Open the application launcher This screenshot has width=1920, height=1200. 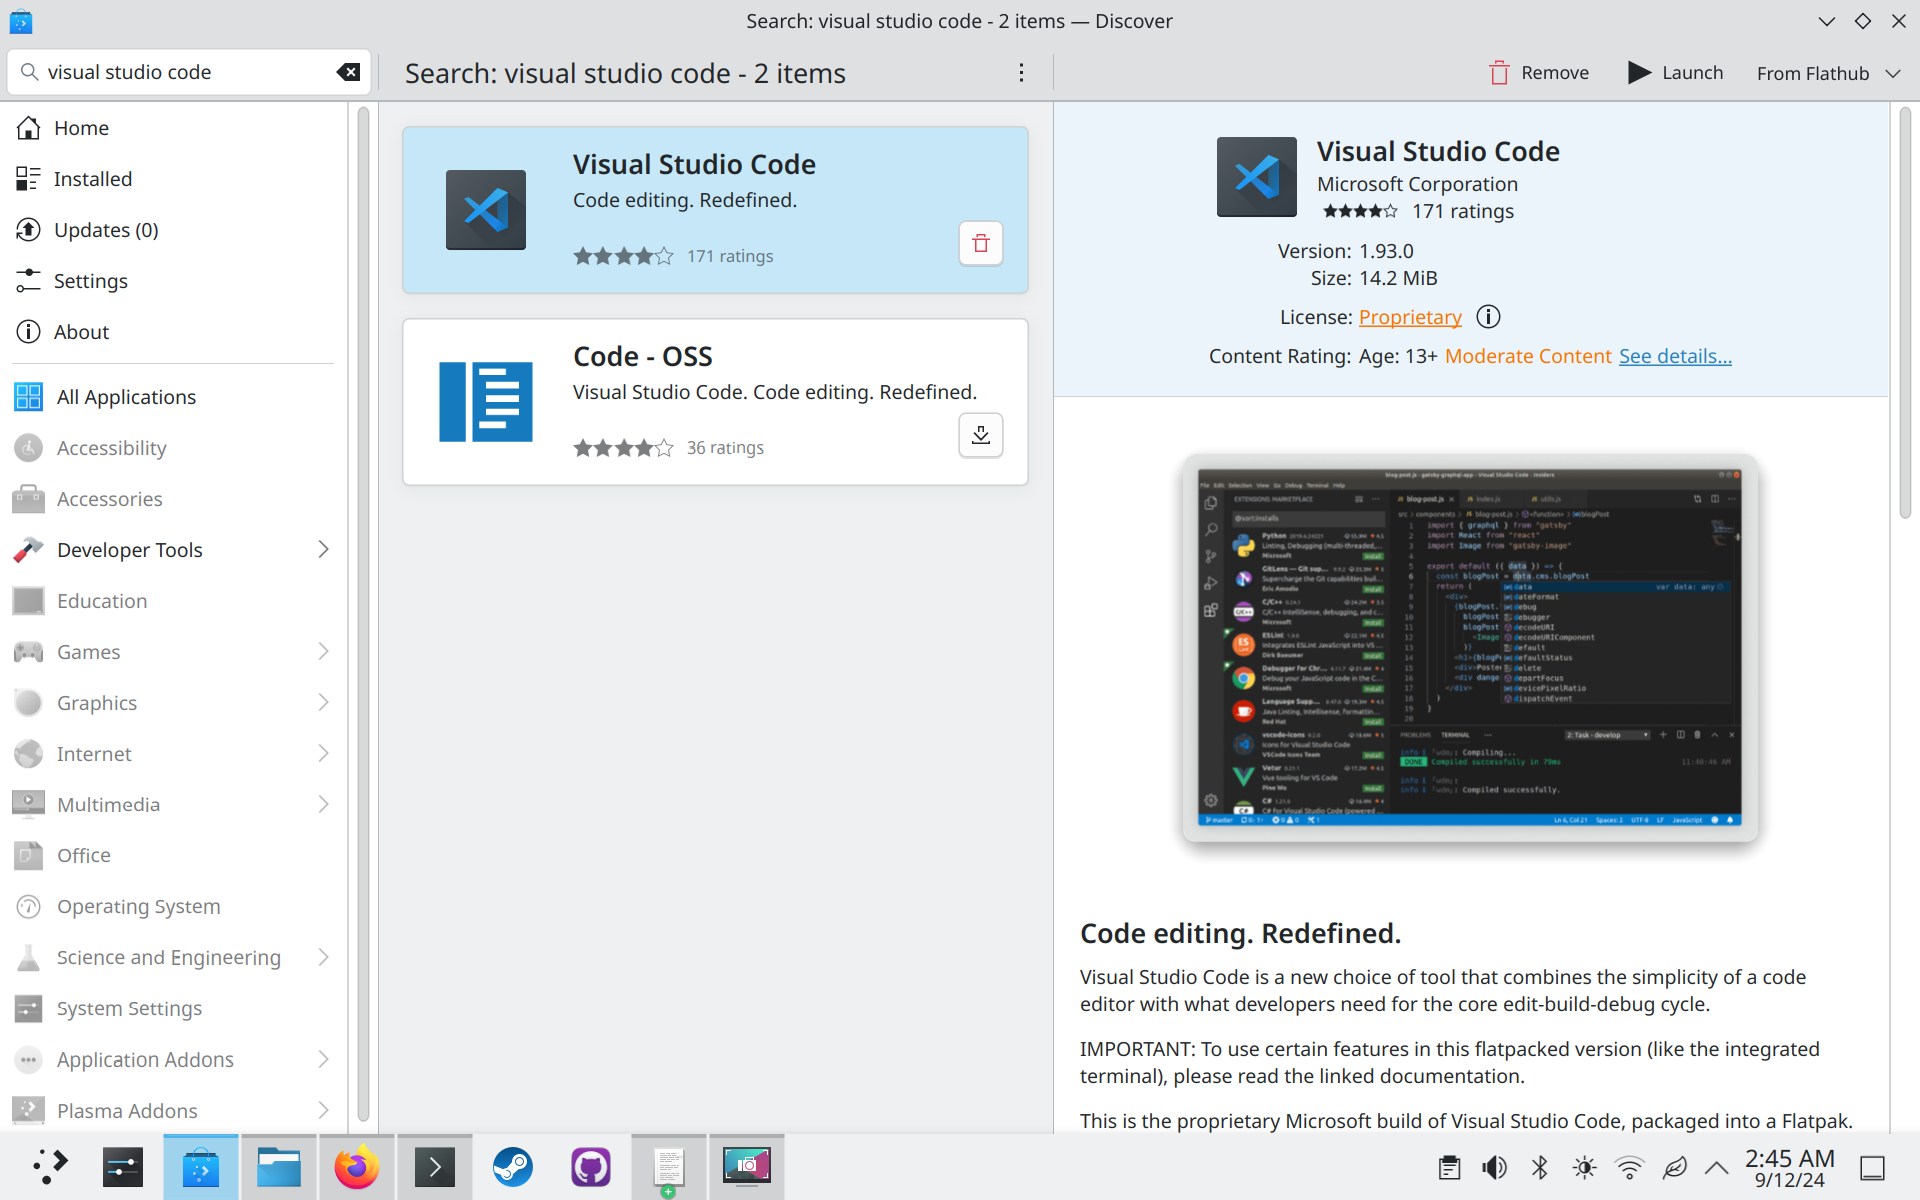point(49,1167)
